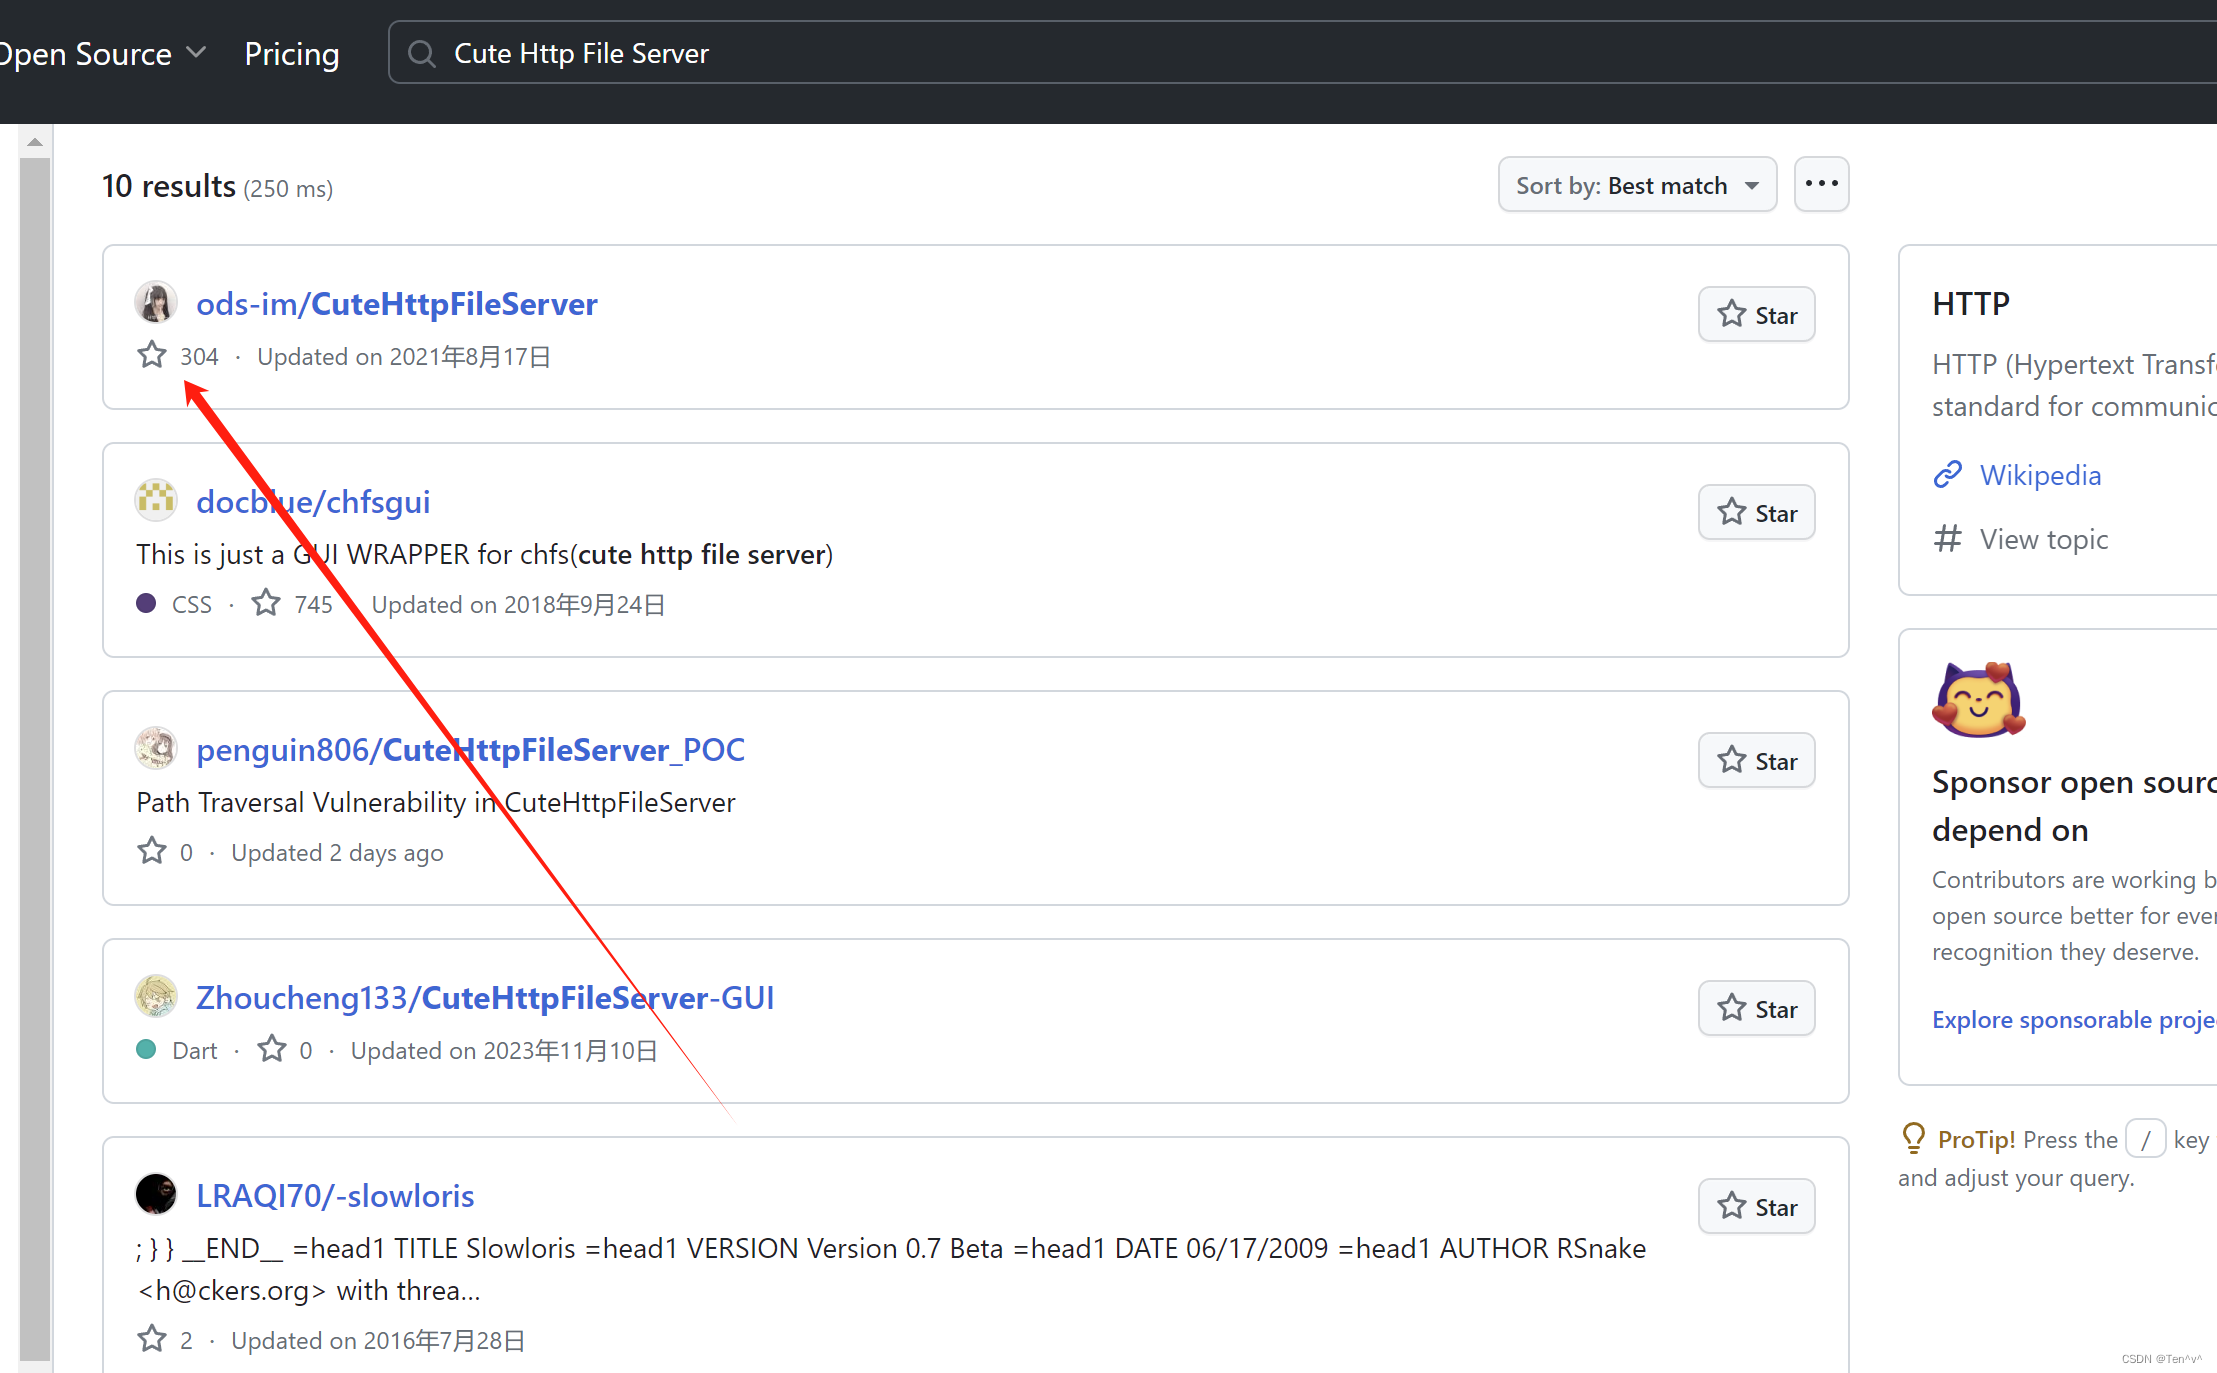The image size is (2217, 1373).
Task: Open Zhoucheng133/CuteHttpFileServer-GUI link
Action: (485, 997)
